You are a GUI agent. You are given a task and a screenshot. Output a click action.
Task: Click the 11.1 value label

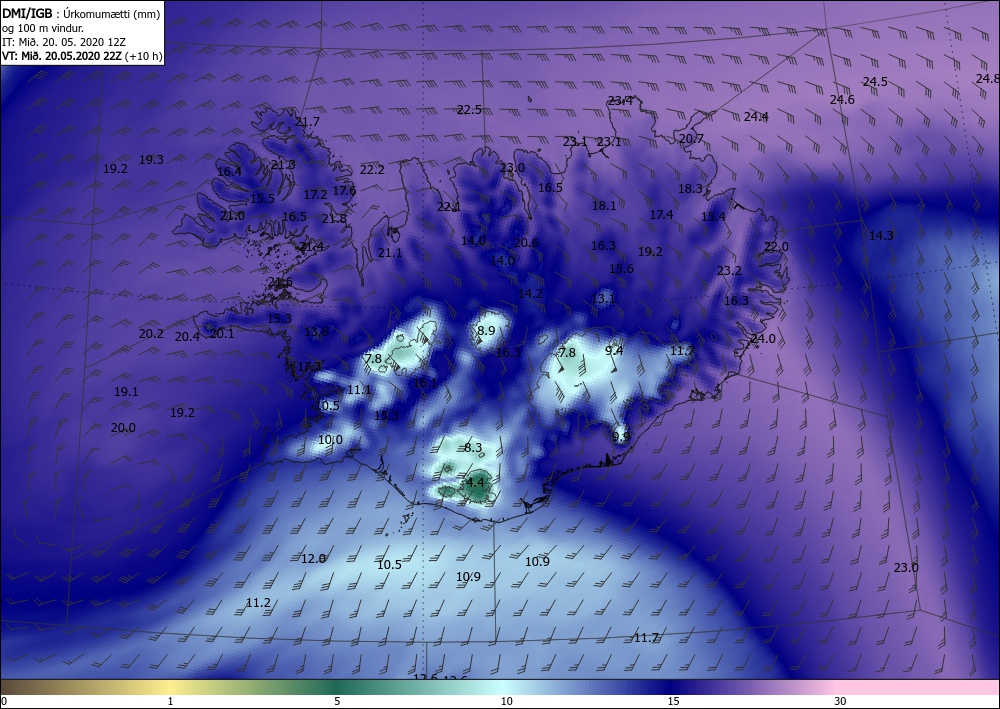[359, 389]
